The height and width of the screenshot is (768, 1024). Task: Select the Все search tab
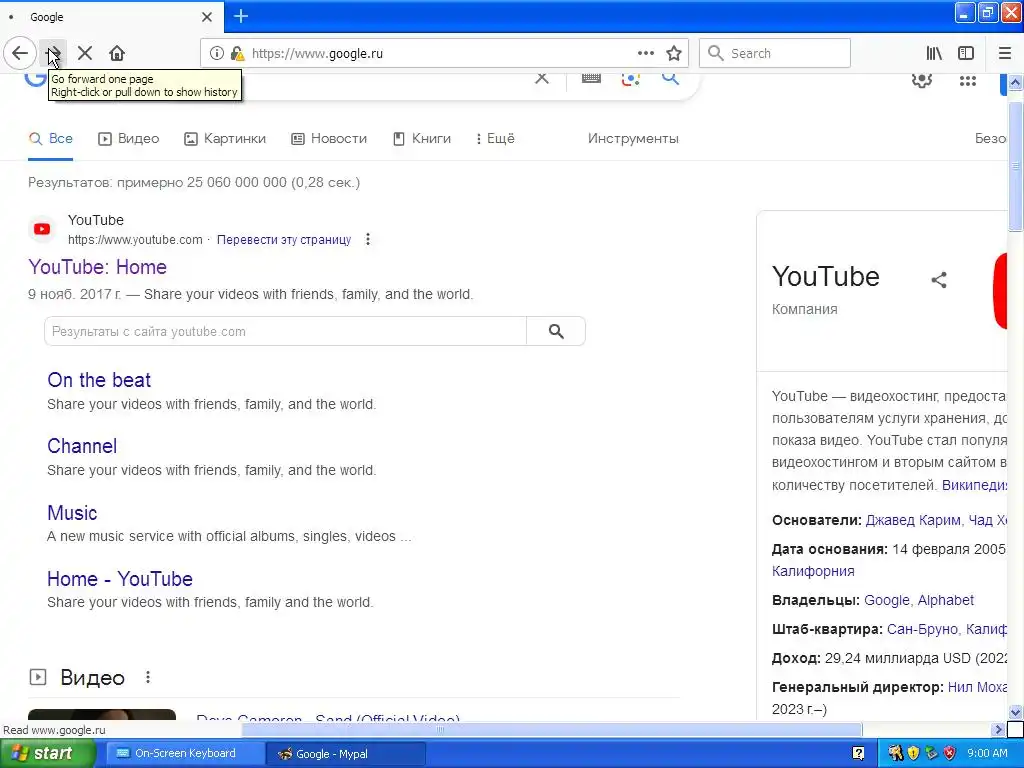pos(50,138)
